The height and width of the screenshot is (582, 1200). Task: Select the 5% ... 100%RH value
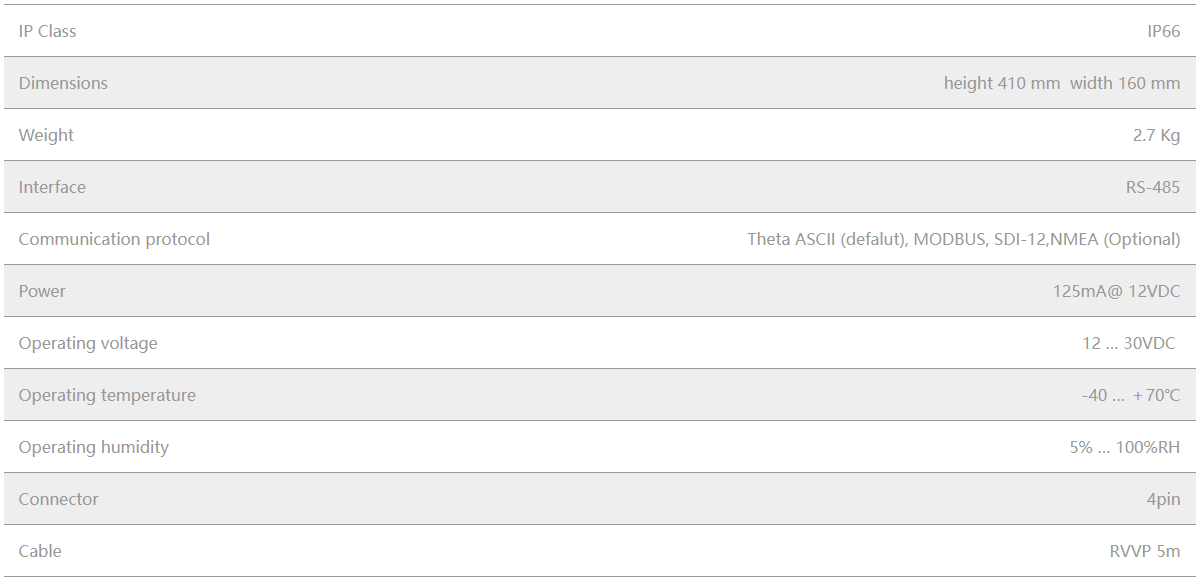point(1124,447)
